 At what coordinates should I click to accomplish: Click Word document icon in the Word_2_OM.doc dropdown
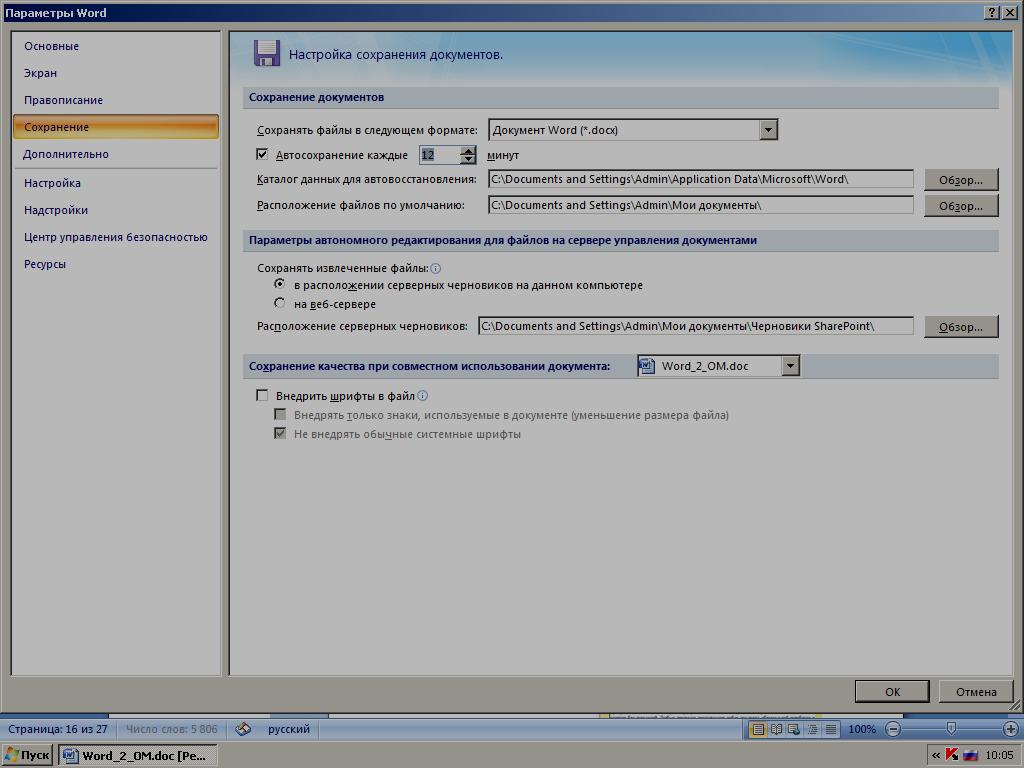[x=647, y=366]
